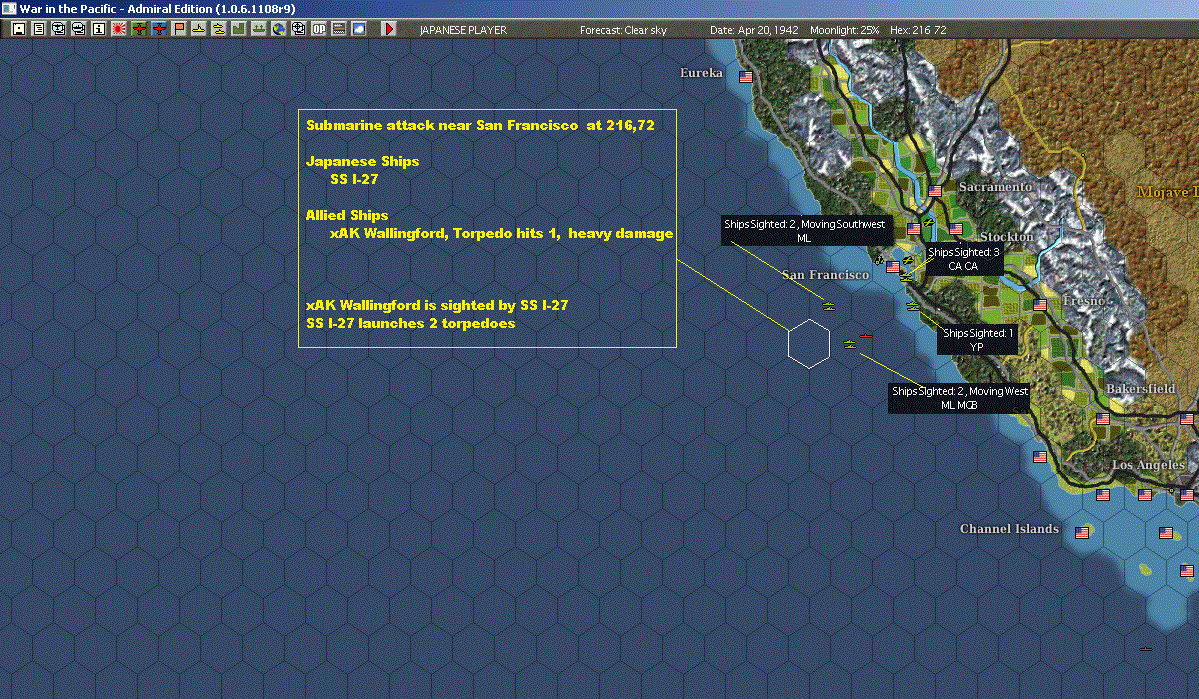Click the Los Angeles city label
The height and width of the screenshot is (699, 1199).
[x=1149, y=465]
